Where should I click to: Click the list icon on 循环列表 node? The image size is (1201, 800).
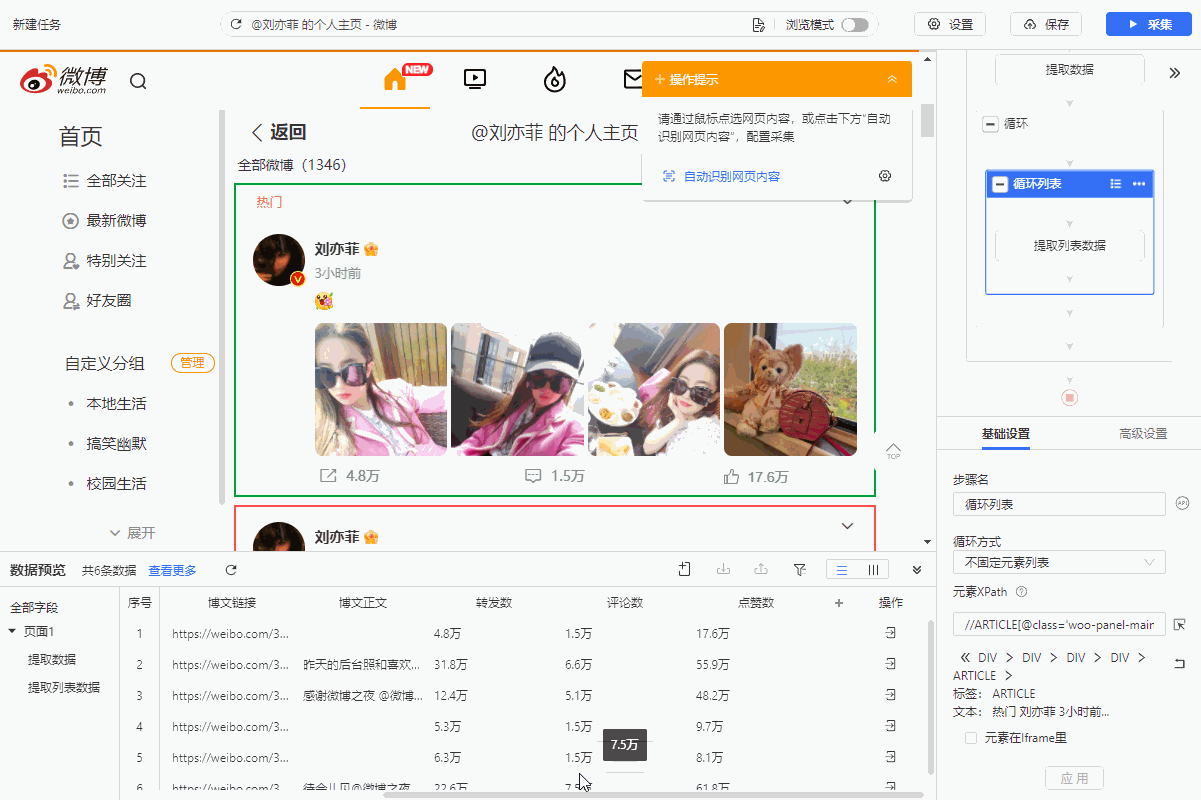coord(1116,184)
